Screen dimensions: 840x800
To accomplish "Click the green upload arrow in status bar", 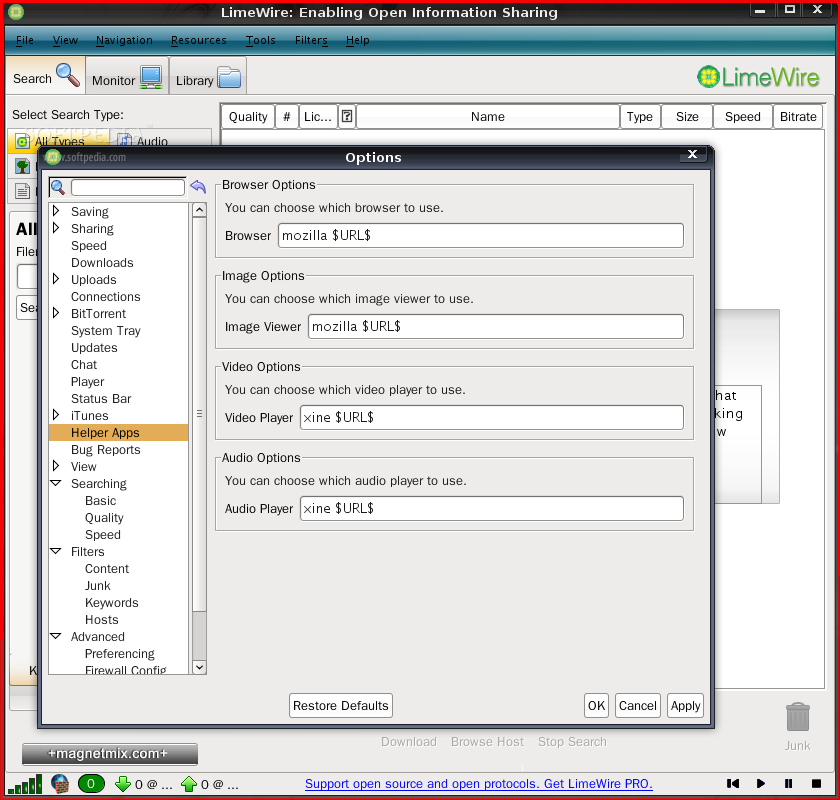I will pyautogui.click(x=189, y=784).
